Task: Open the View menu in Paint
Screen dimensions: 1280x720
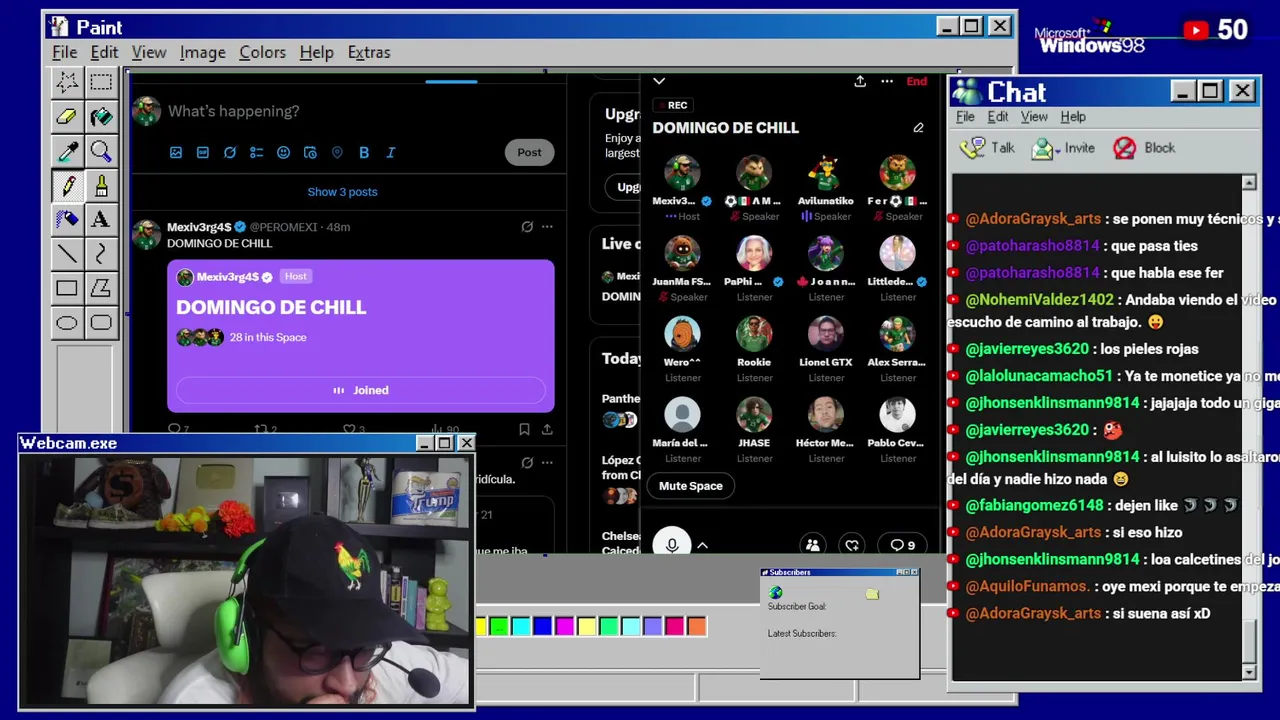Action: pos(149,52)
